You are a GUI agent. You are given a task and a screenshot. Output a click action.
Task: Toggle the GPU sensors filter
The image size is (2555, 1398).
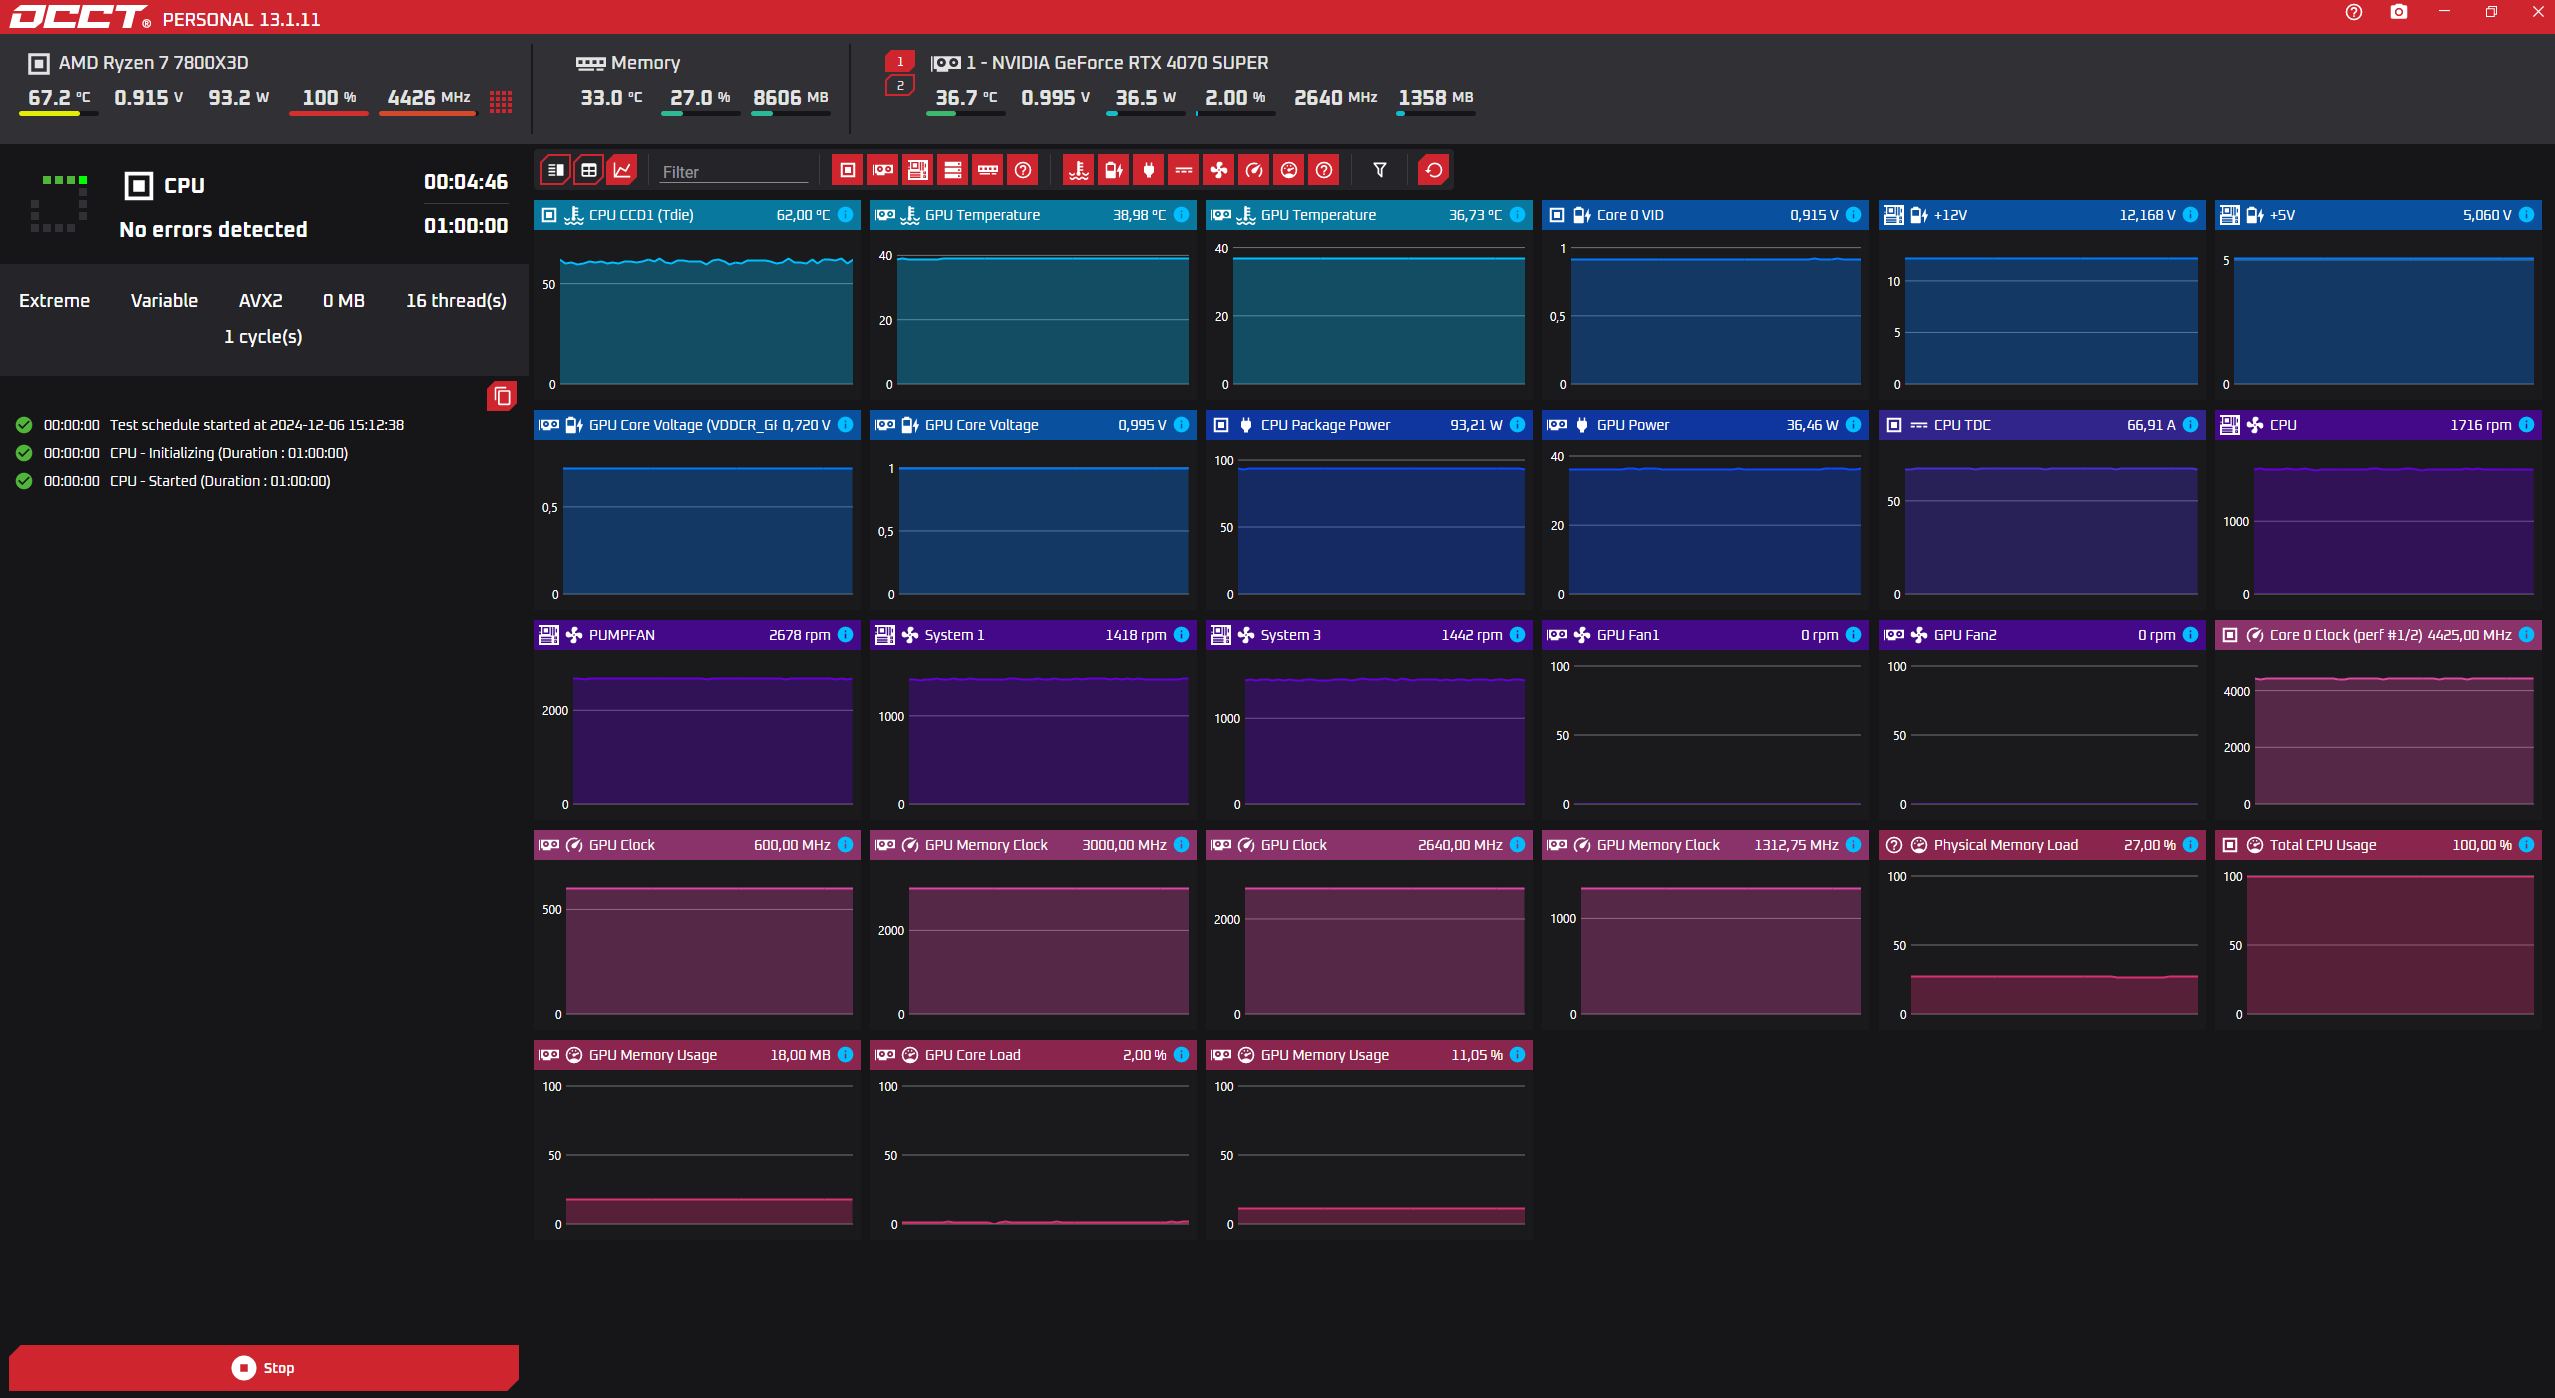883,170
